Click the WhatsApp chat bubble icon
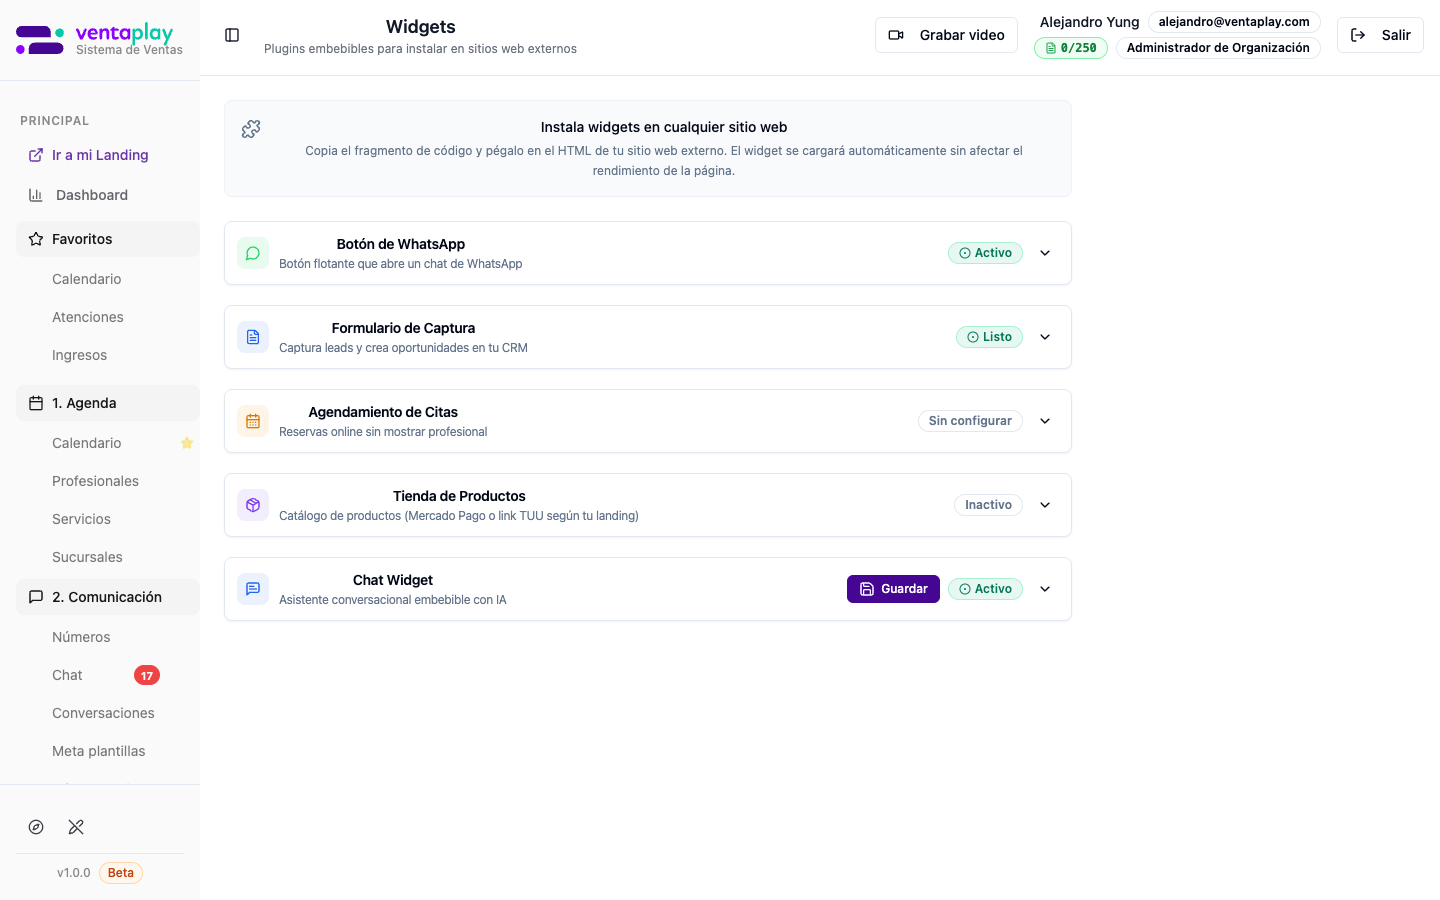The width and height of the screenshot is (1440, 900). point(253,253)
